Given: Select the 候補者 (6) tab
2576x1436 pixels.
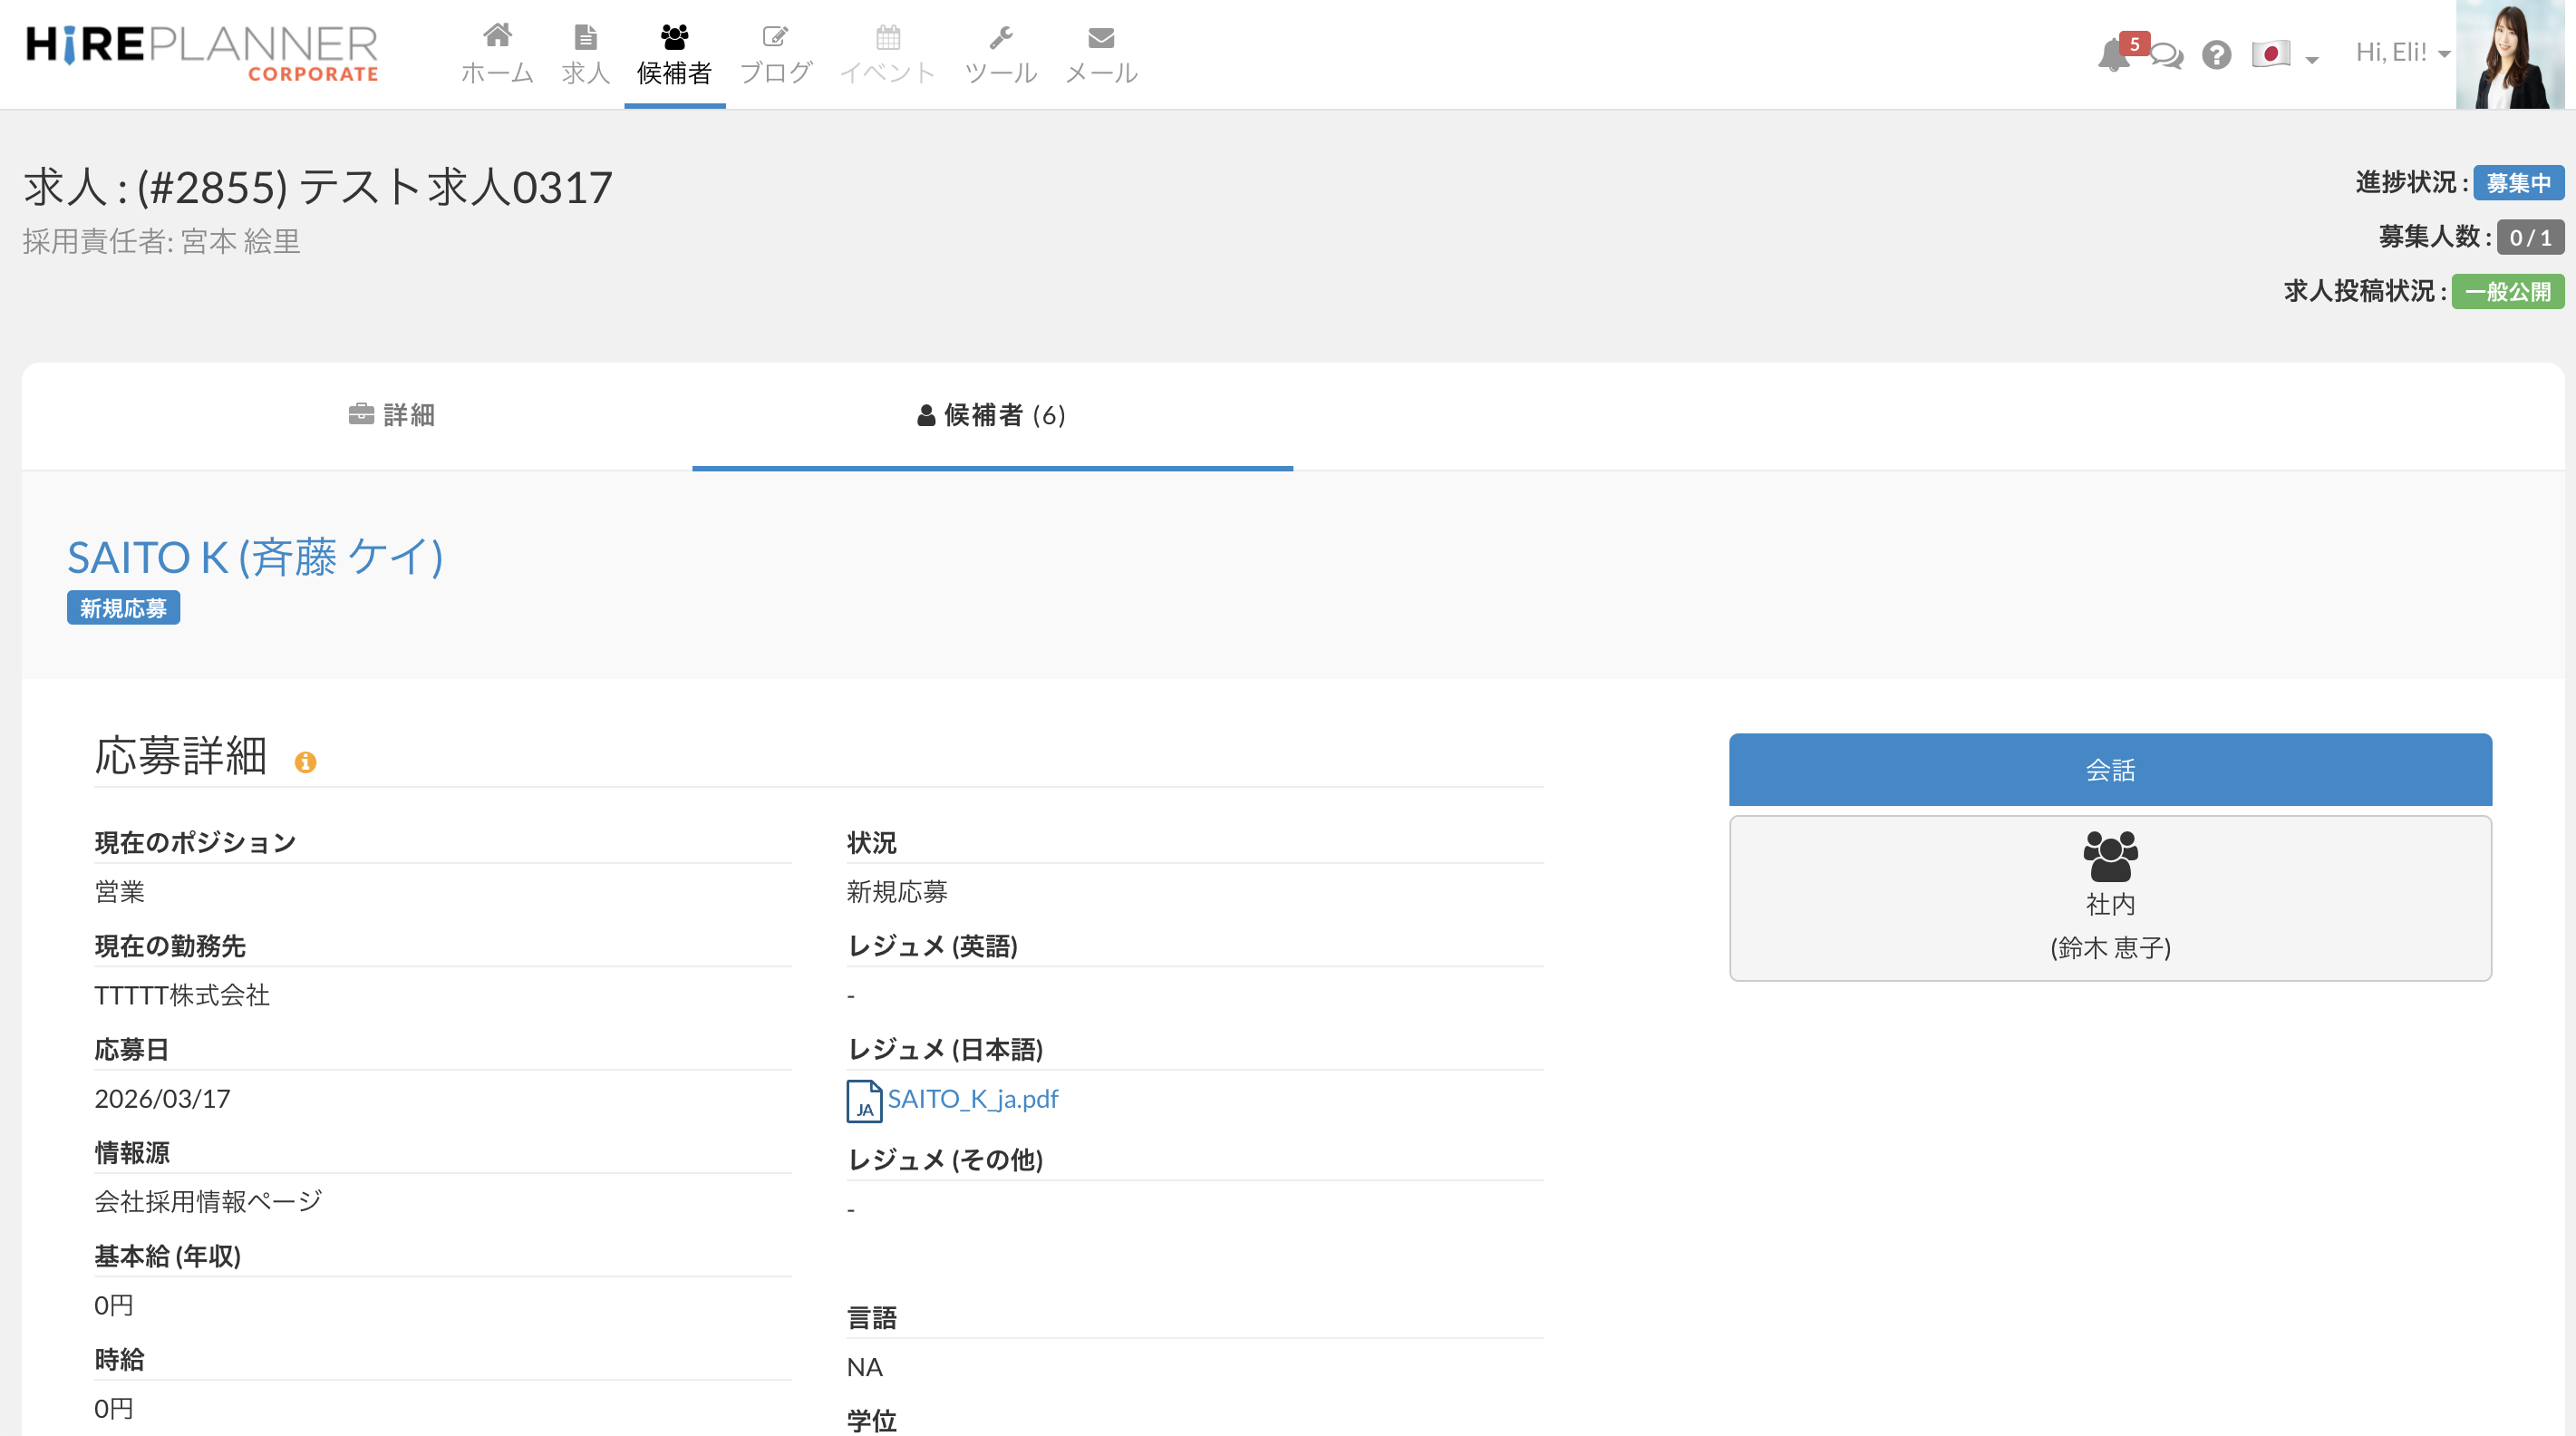Looking at the screenshot, I should pyautogui.click(x=991, y=415).
